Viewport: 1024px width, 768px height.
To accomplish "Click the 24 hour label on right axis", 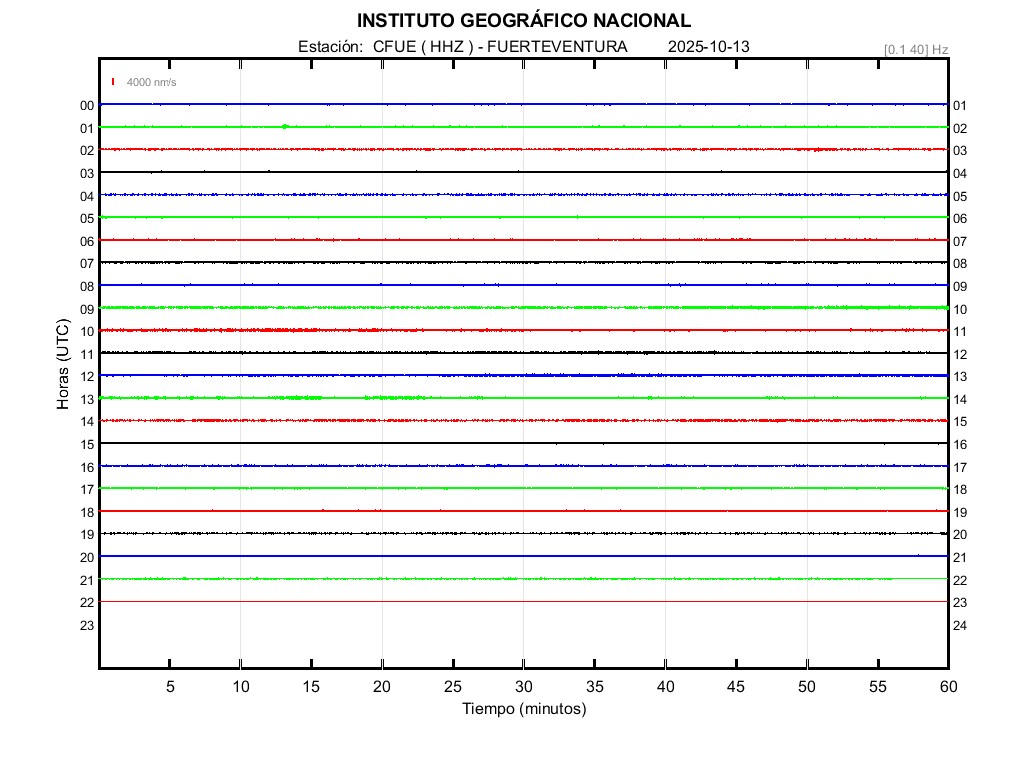I will (x=959, y=626).
